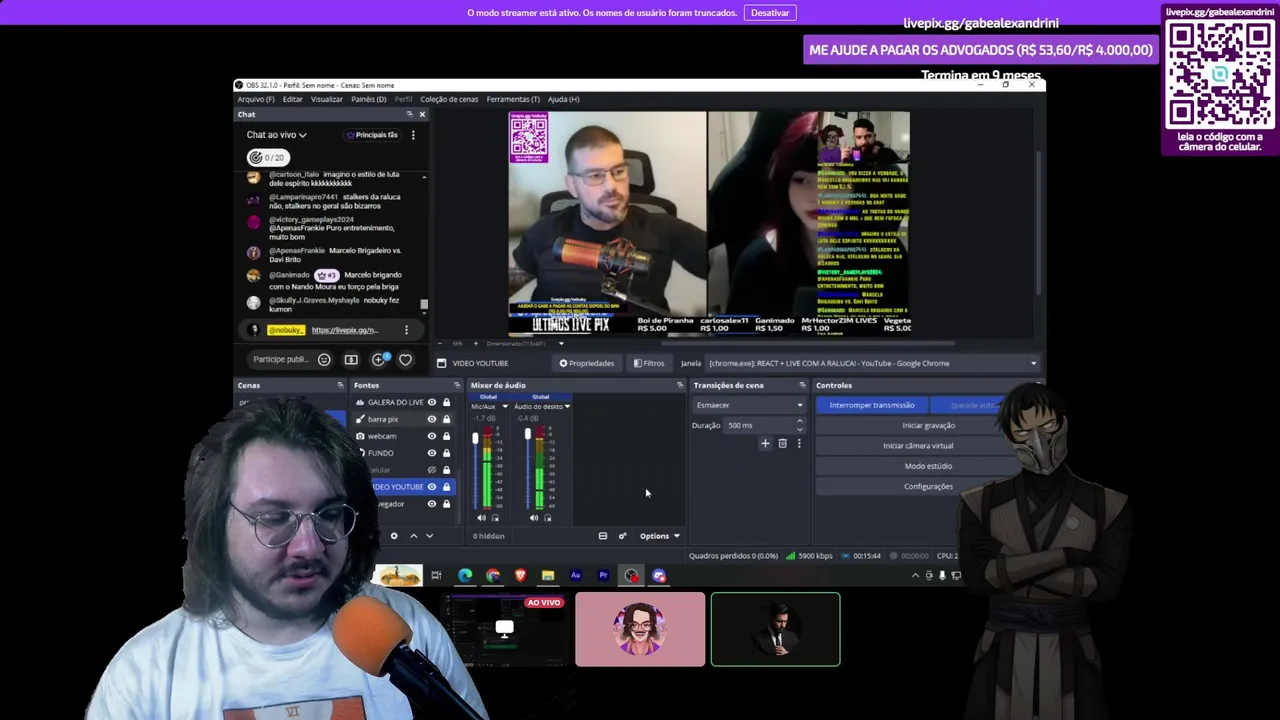This screenshot has height=720, width=1280.
Task: Move selected source up in Fontes
Action: 413,536
